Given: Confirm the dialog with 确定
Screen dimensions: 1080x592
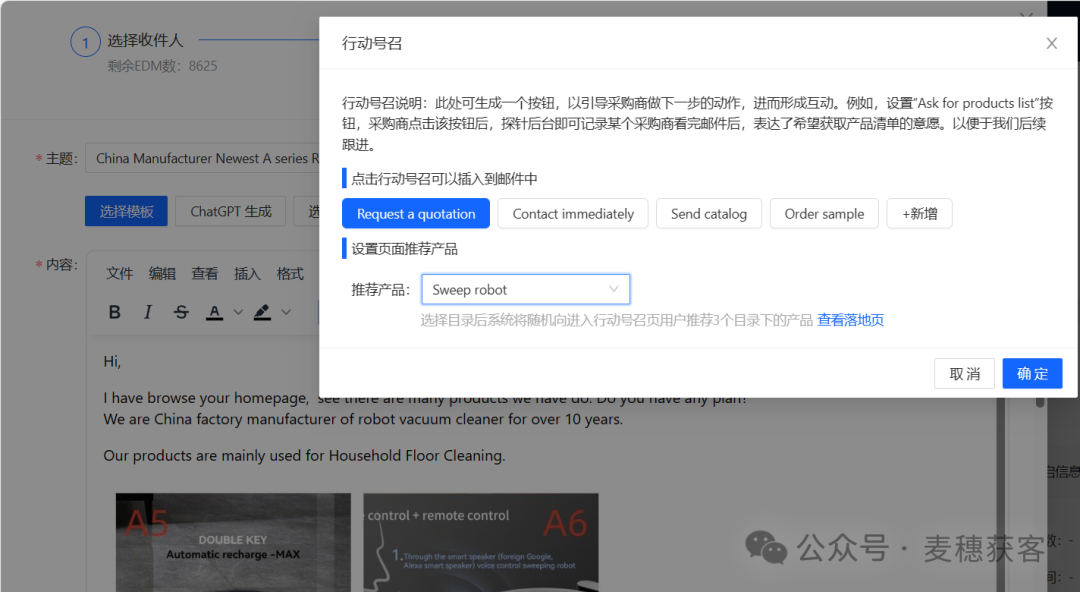Looking at the screenshot, I should [x=1032, y=373].
